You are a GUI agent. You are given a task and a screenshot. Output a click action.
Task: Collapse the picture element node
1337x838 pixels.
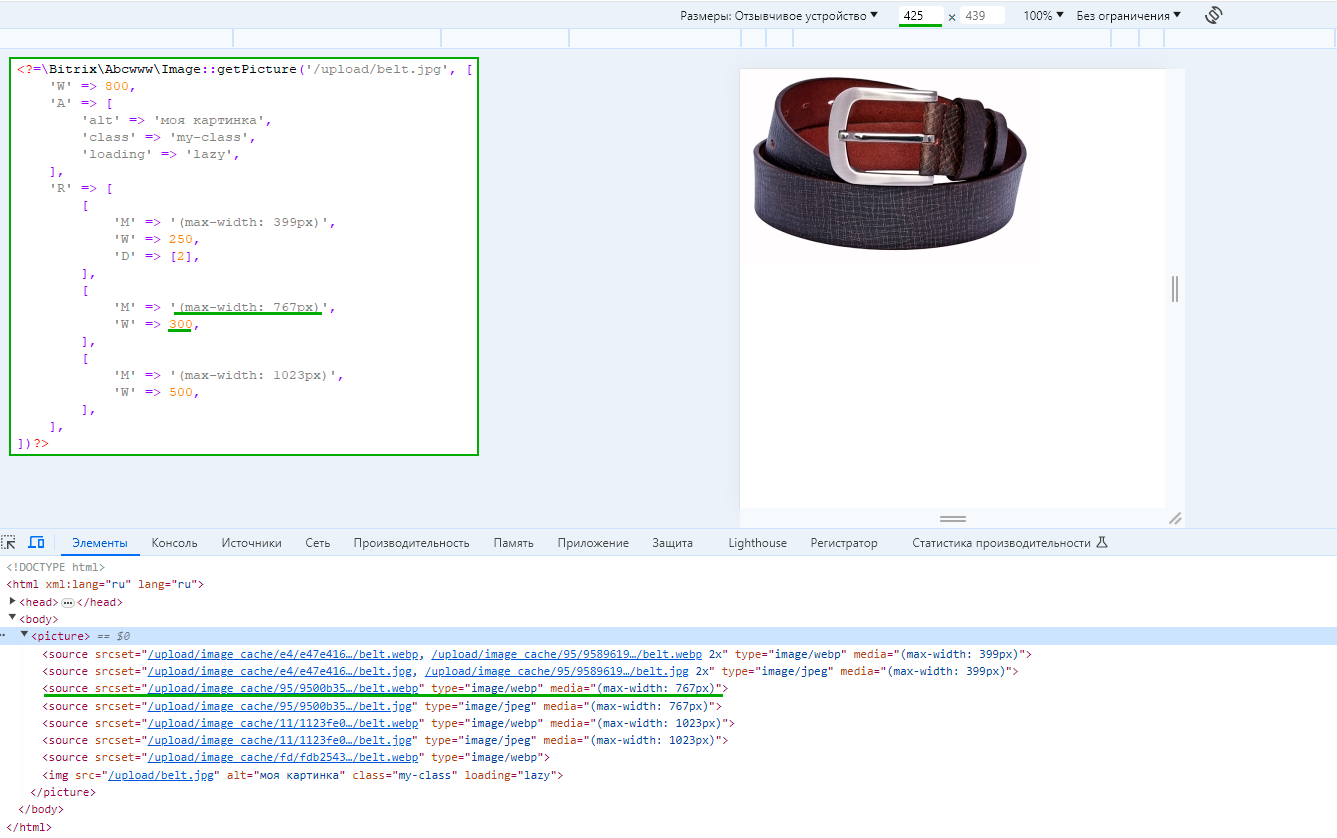point(24,636)
